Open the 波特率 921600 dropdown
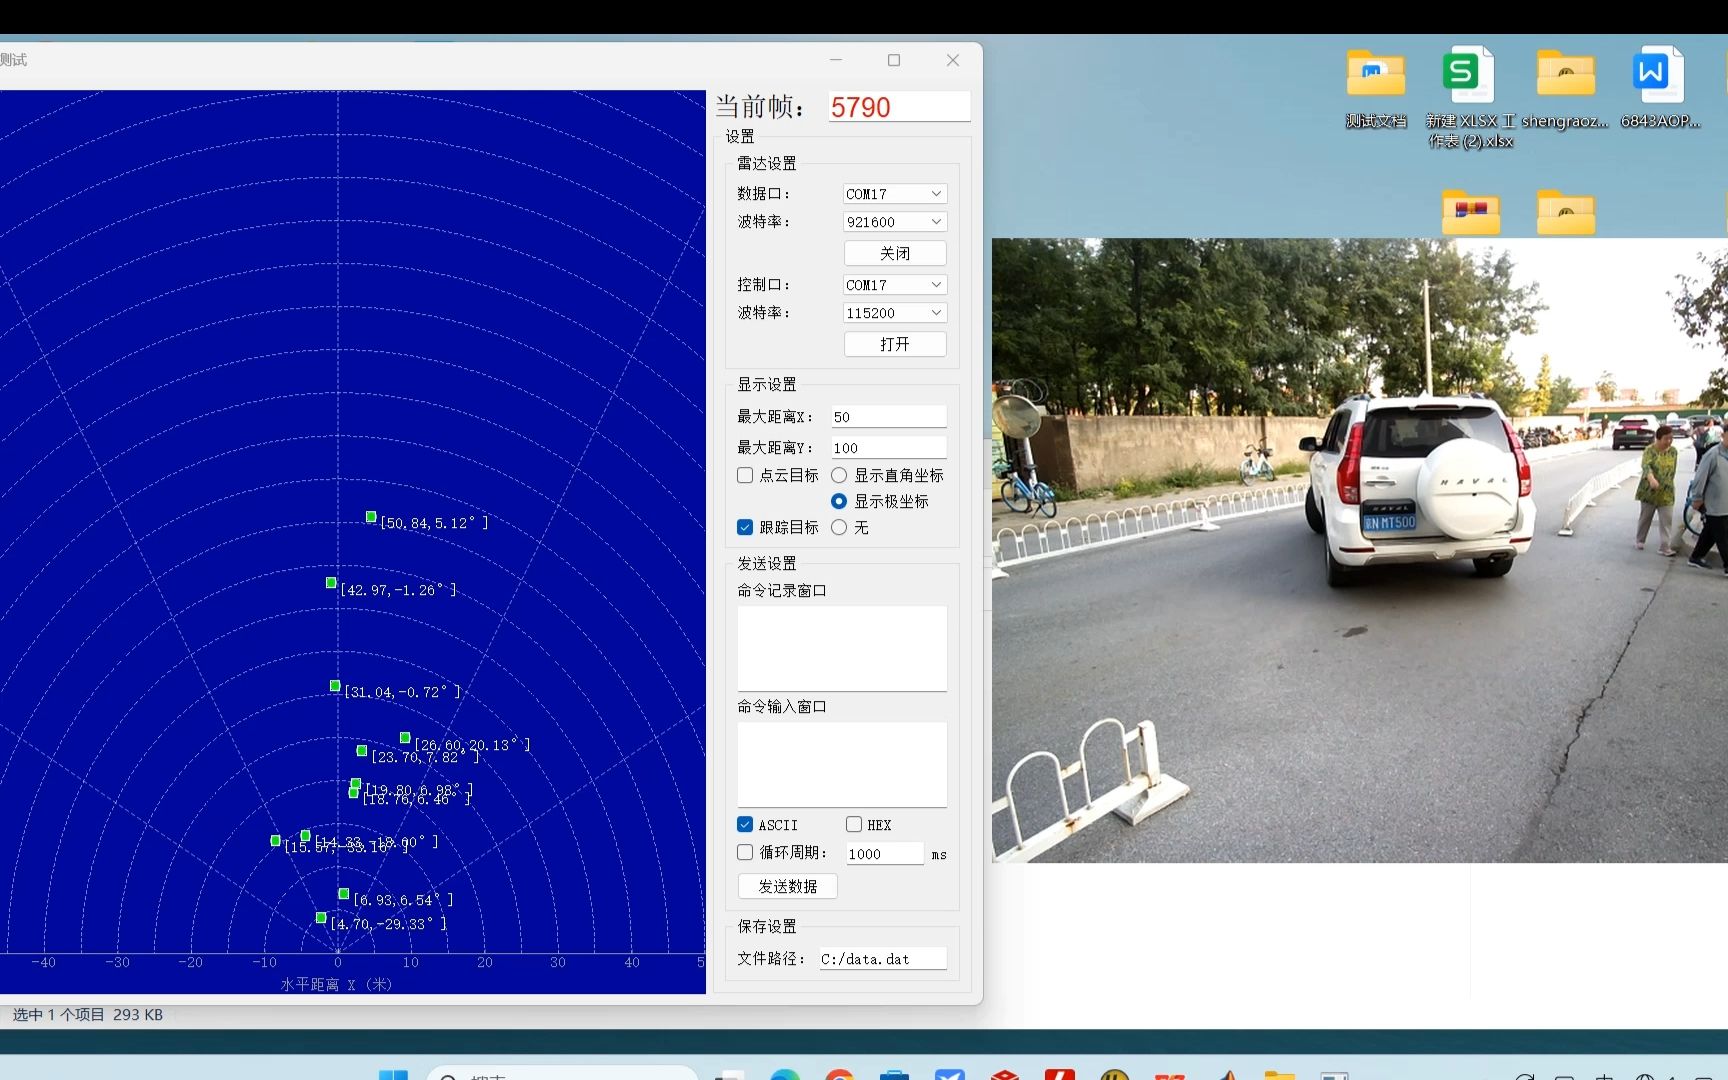Screen dimensions: 1728x1080 (893, 221)
